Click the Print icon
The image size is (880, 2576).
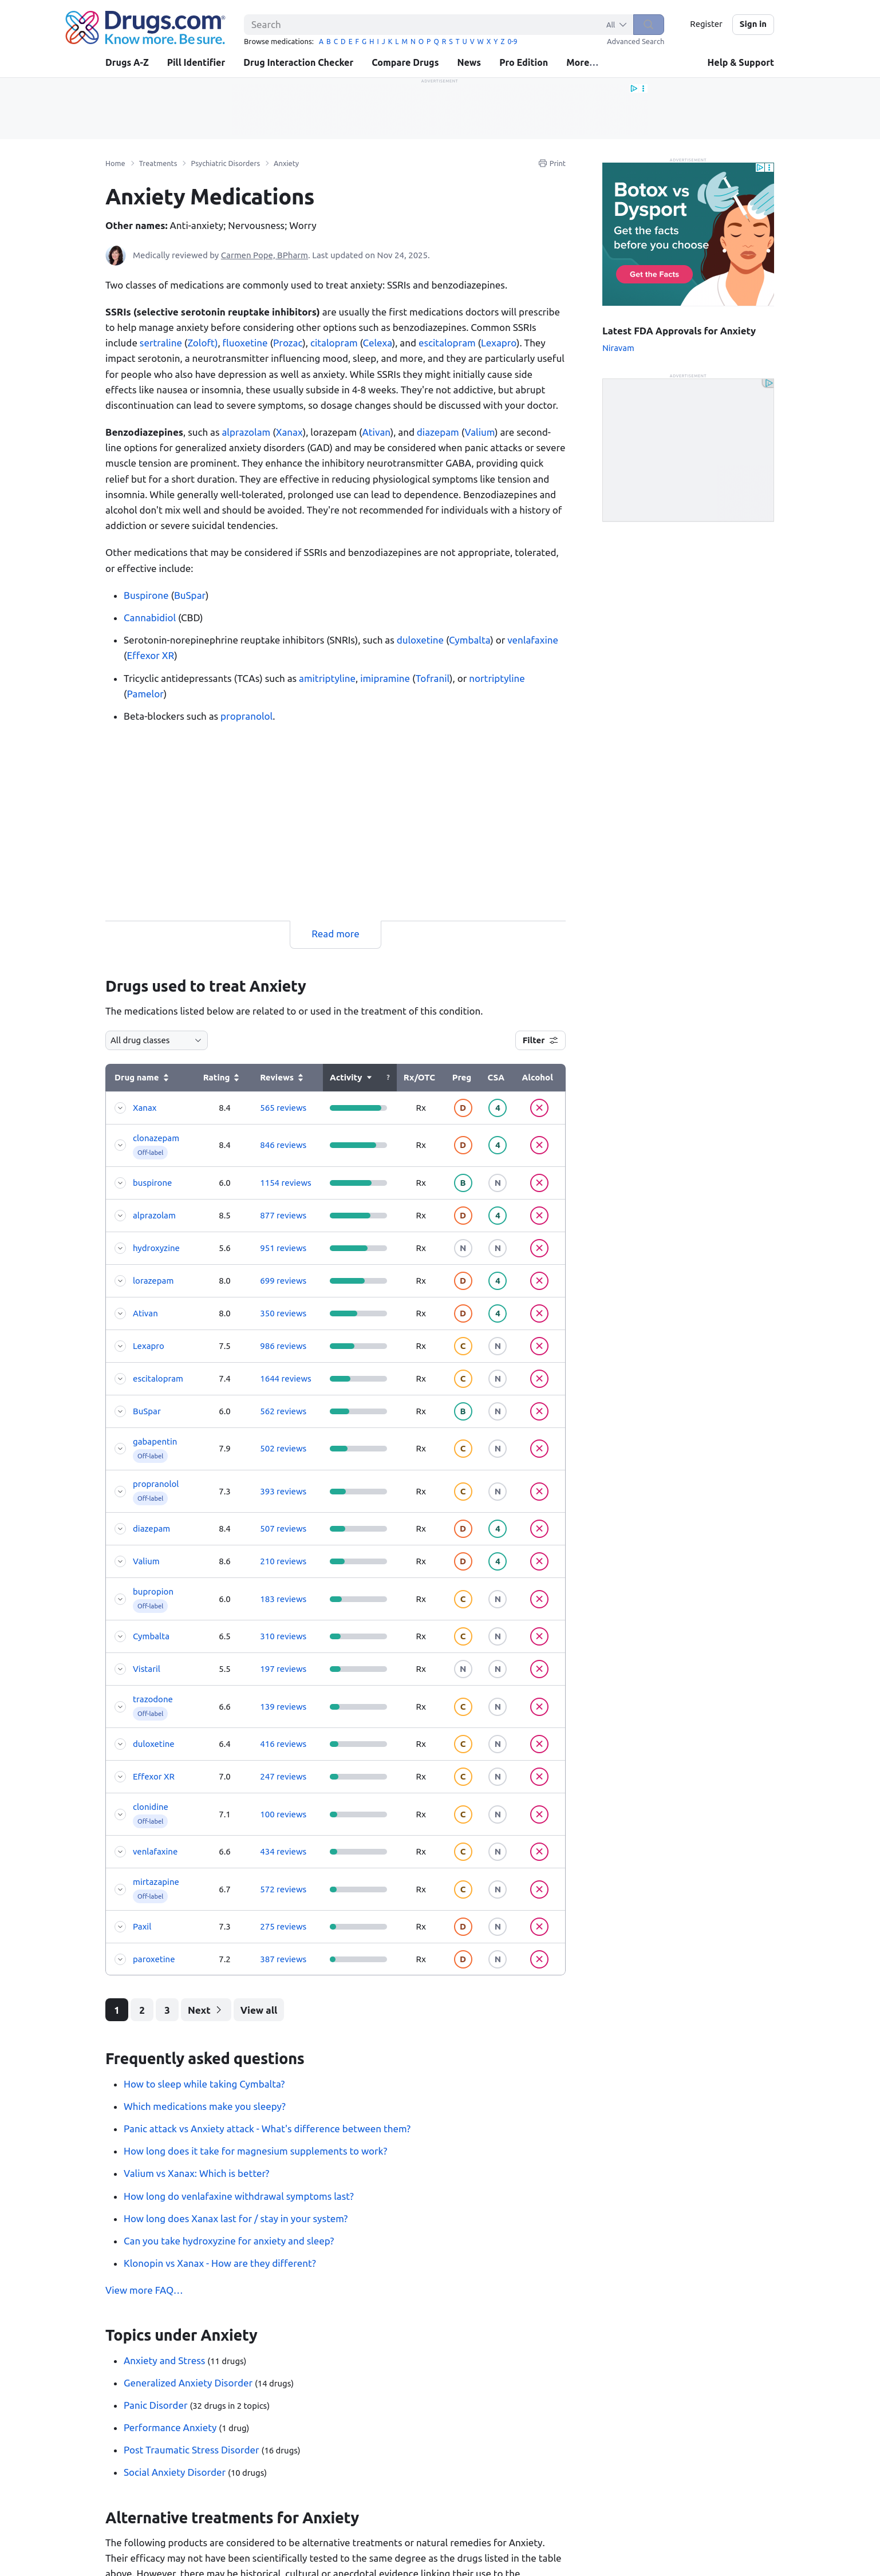(x=551, y=163)
